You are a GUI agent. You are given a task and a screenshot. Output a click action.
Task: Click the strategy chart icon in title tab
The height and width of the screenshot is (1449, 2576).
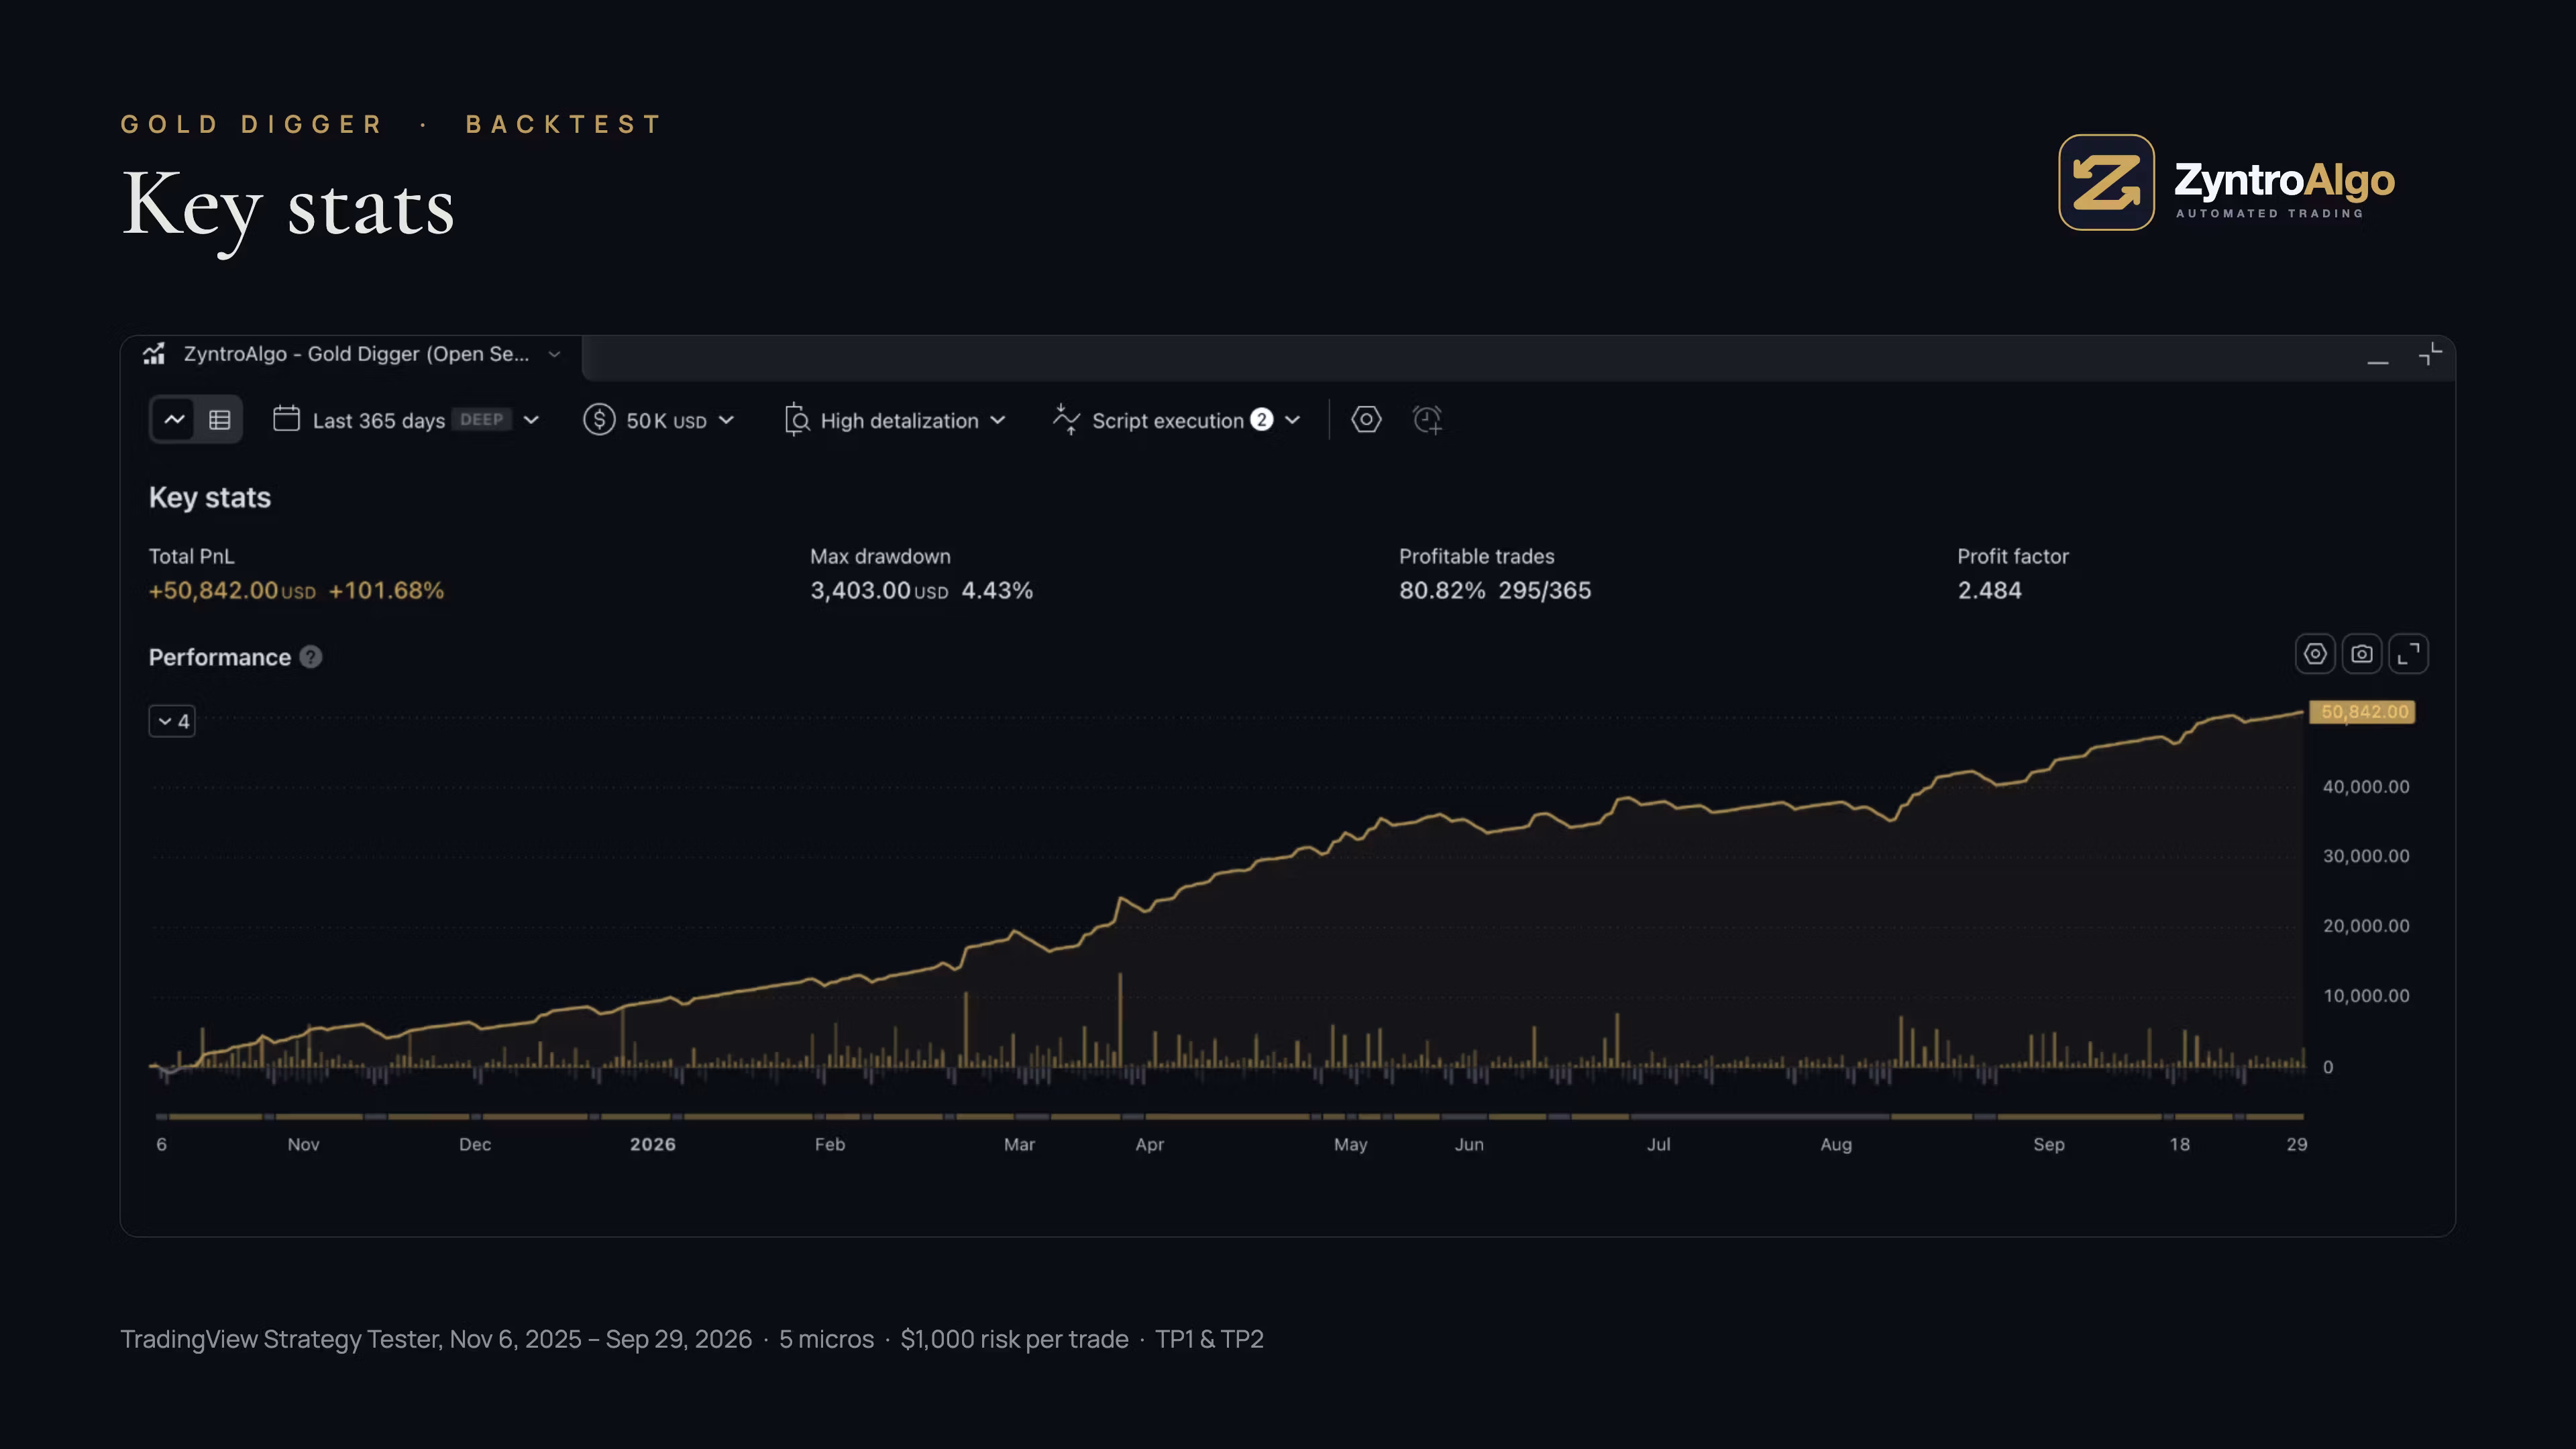pos(154,354)
